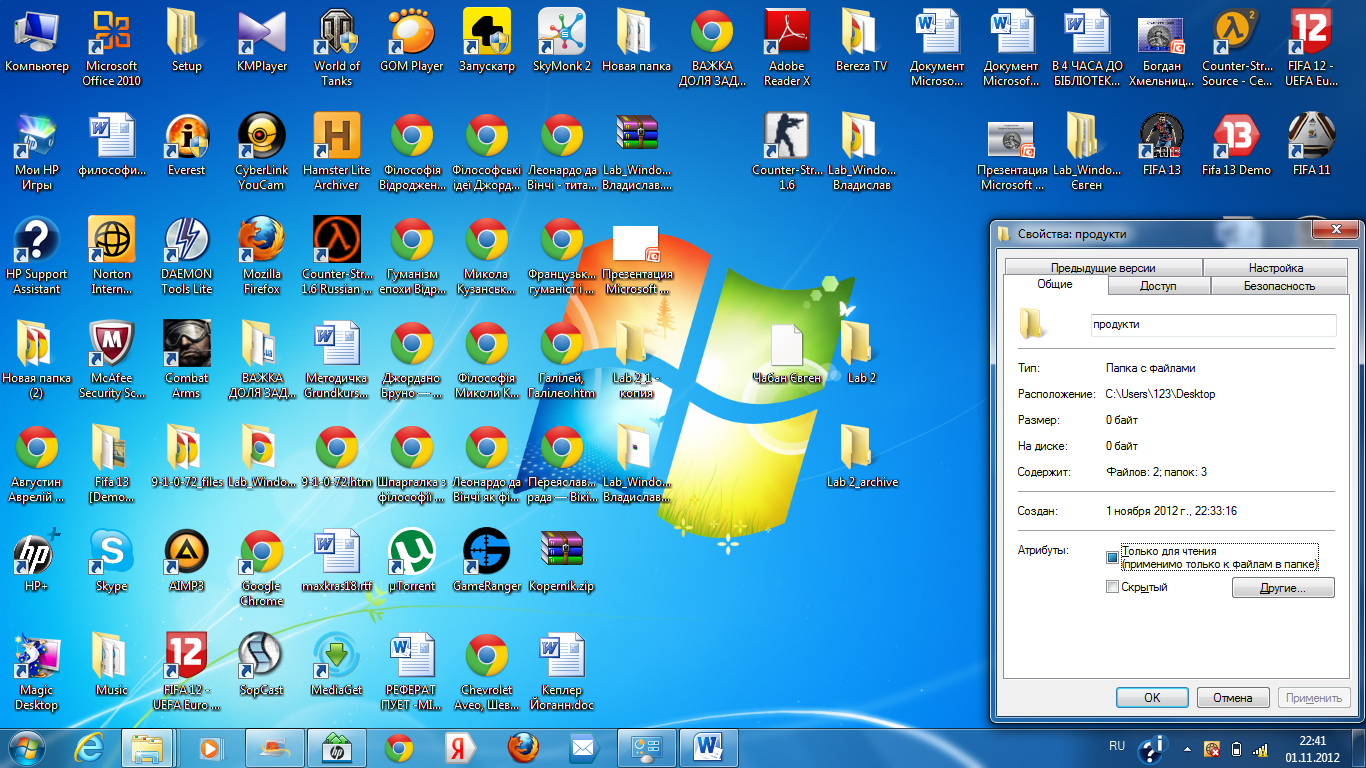Click the OK button in properties dialog
1366x768 pixels.
pos(1152,698)
